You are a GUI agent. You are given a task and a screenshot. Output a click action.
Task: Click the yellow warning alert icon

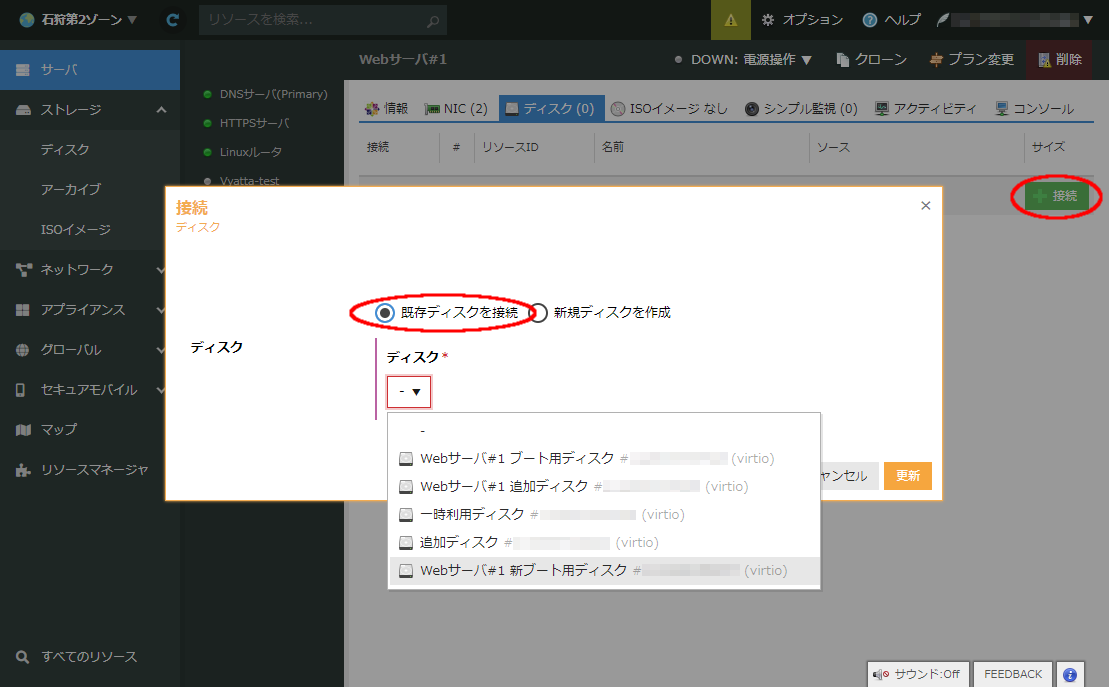click(730, 20)
